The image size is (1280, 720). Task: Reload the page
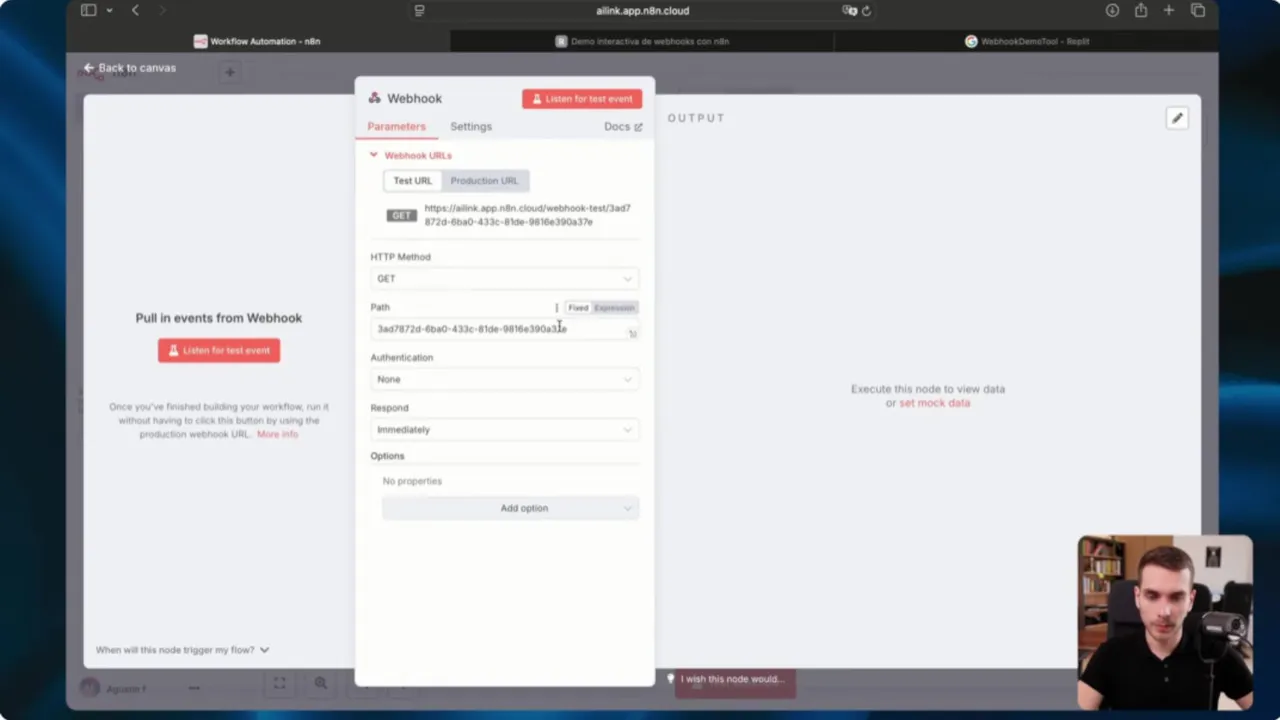tap(866, 11)
